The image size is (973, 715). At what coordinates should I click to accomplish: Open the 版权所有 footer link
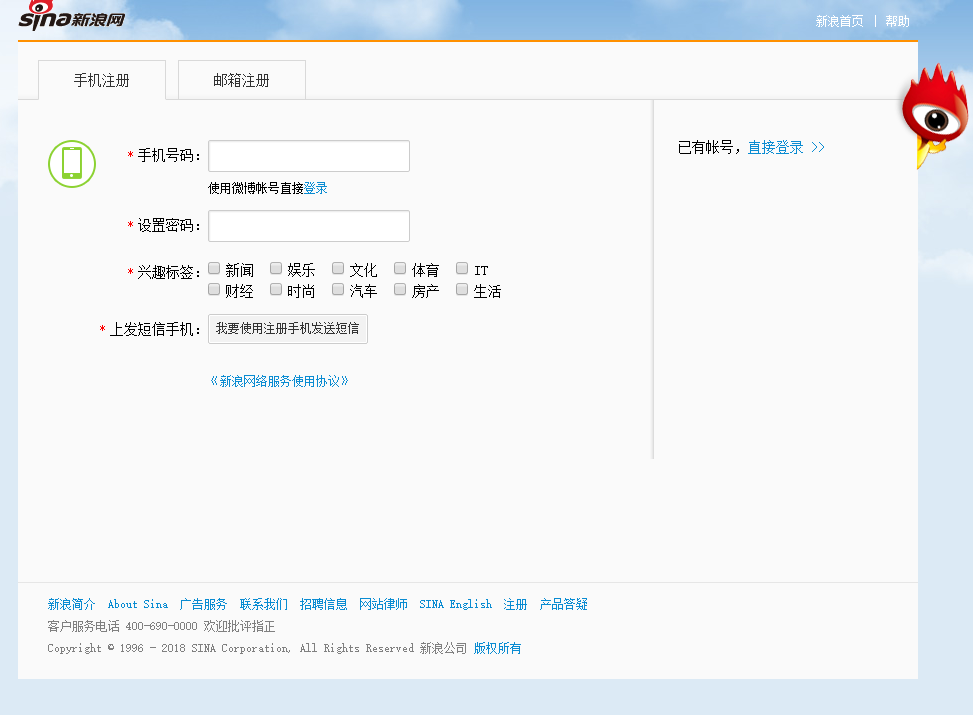click(x=498, y=648)
